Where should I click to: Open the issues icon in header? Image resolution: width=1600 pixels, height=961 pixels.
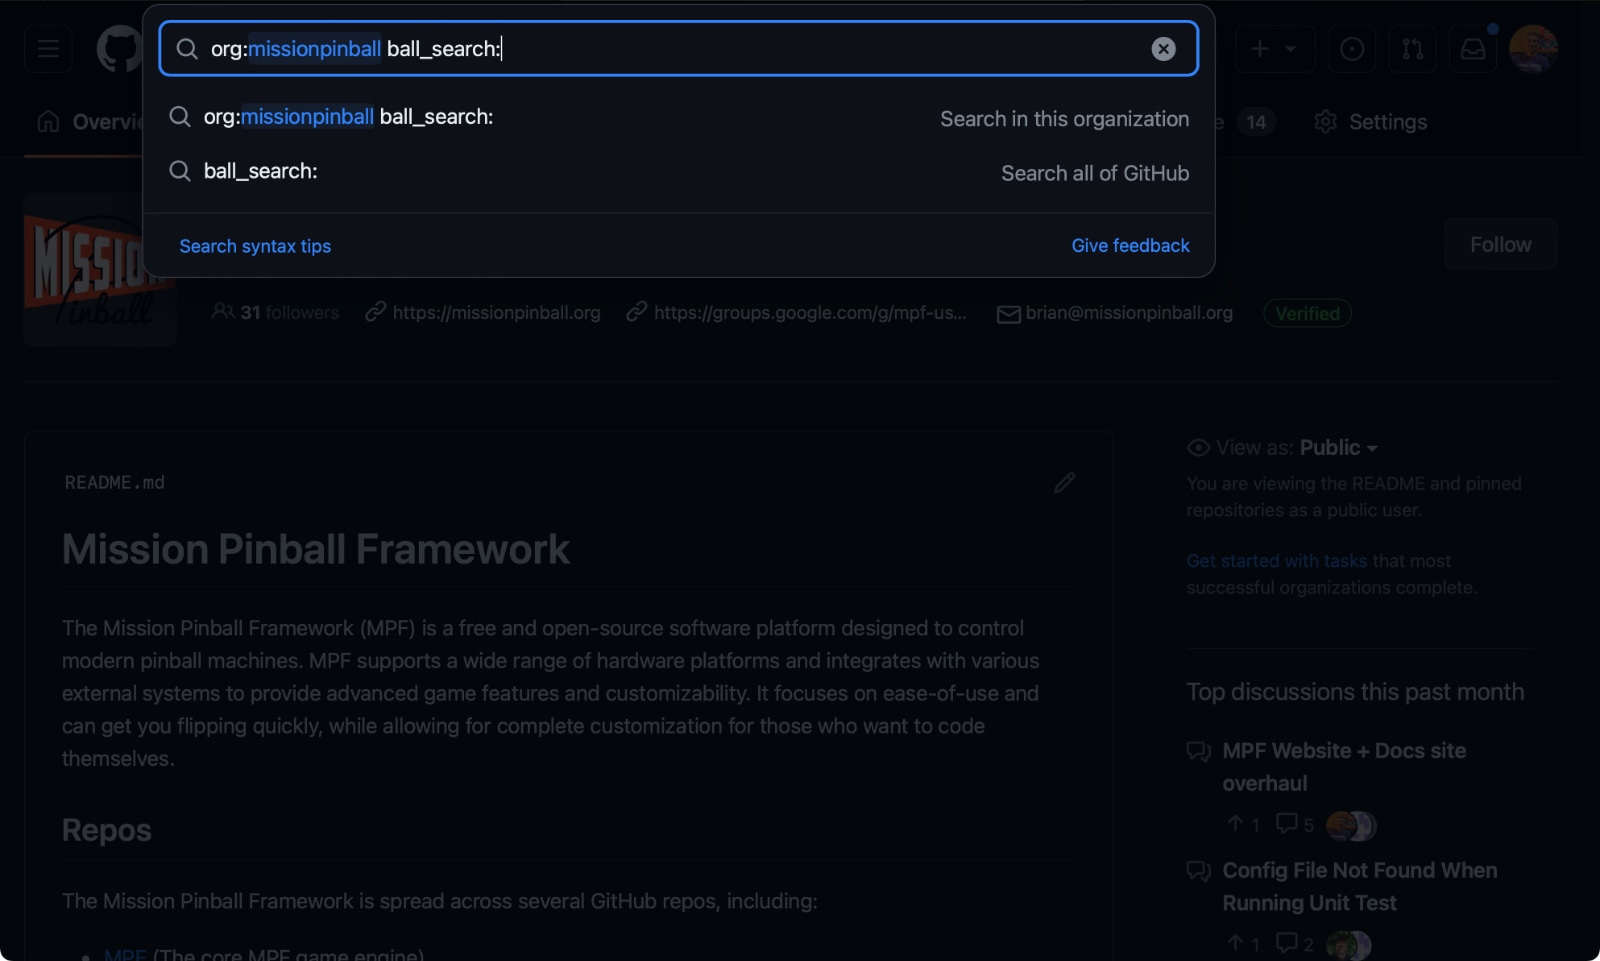[1352, 49]
